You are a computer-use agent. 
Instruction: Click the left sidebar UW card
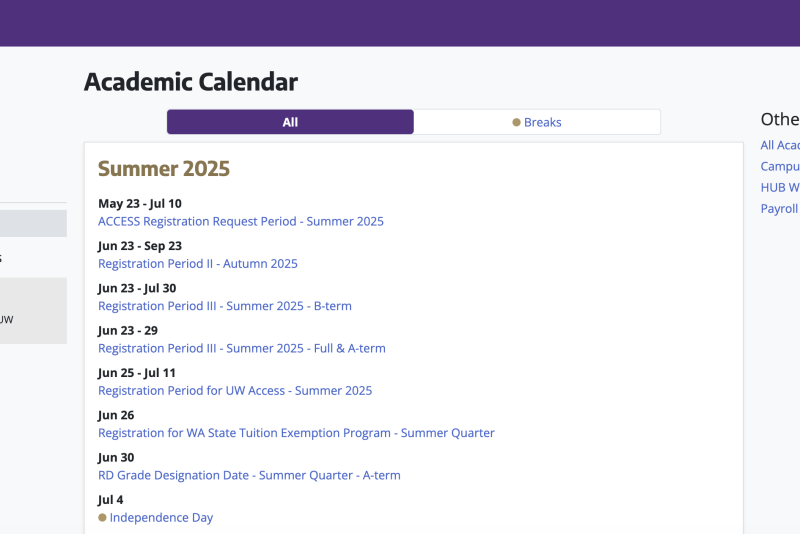(x=33, y=311)
